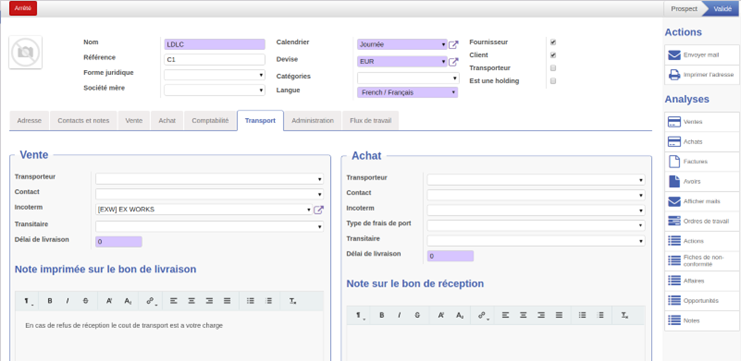Switch to the Flux de travail tab
This screenshot has height=361, width=741.
tap(370, 120)
